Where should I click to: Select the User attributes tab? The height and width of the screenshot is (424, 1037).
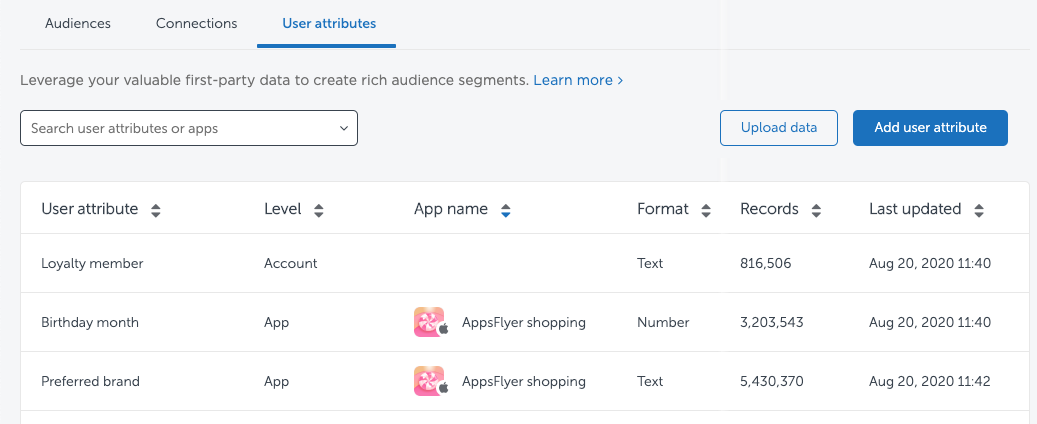click(x=329, y=23)
